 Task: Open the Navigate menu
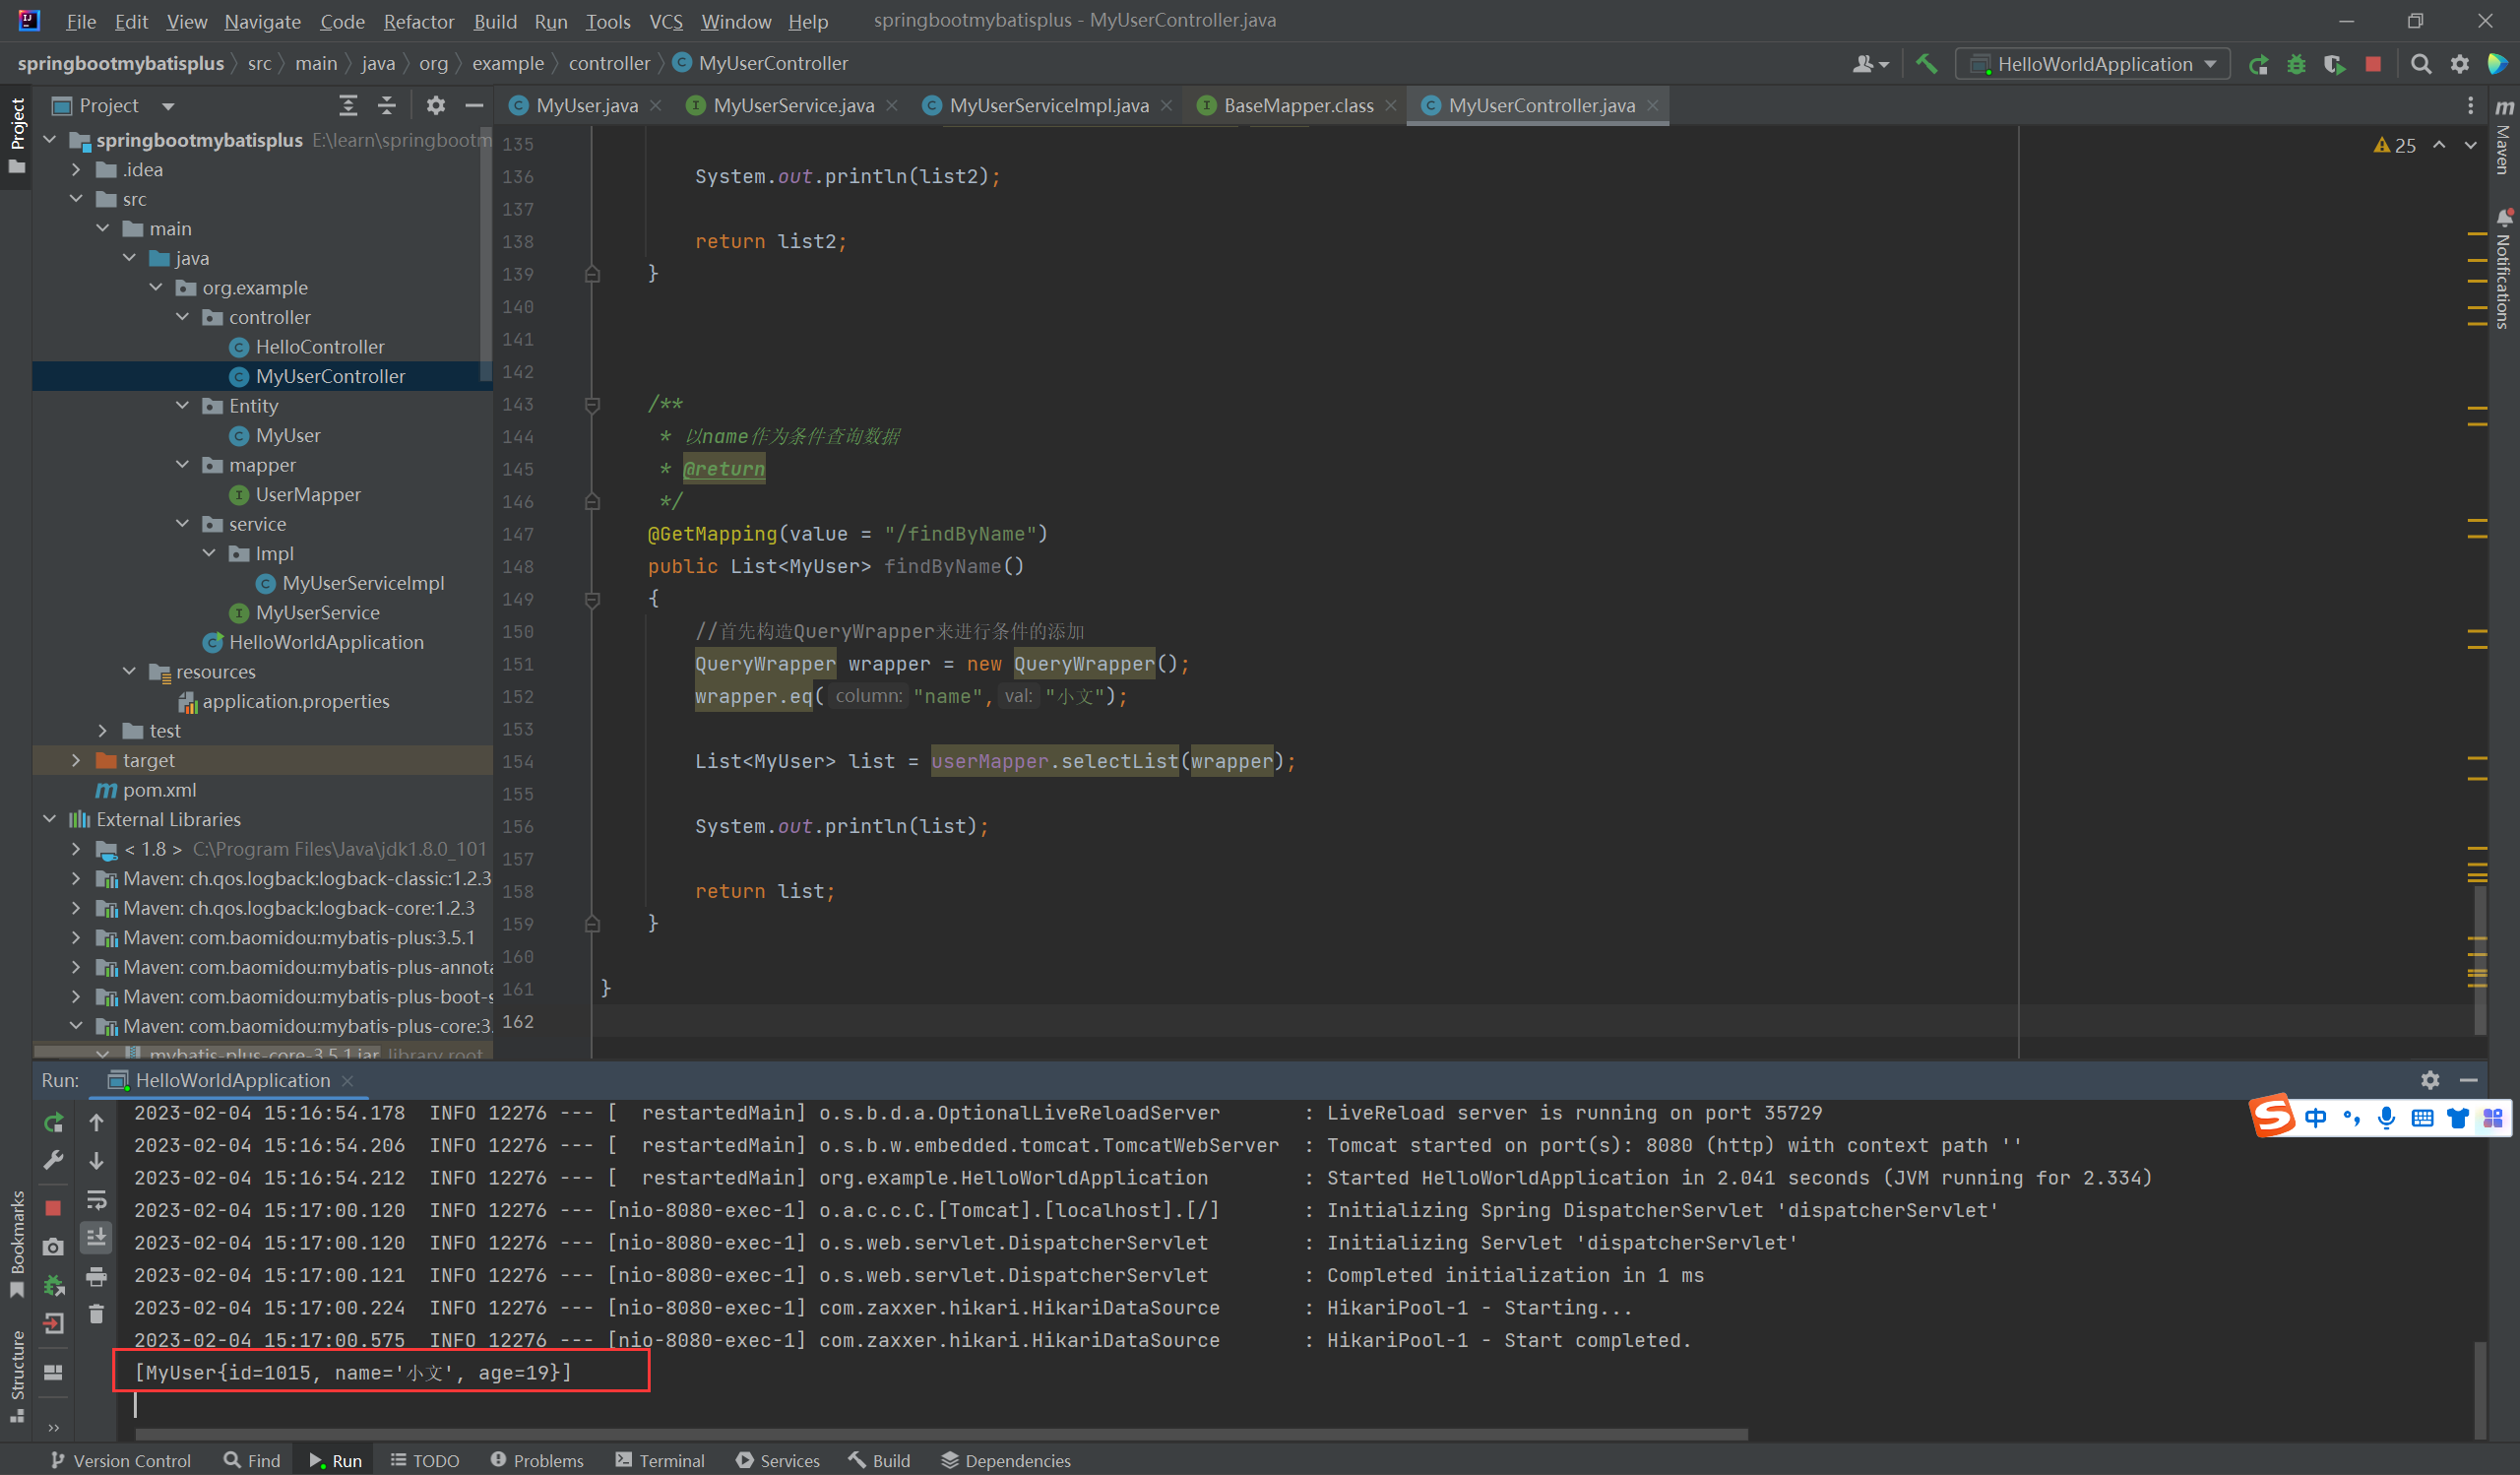262,21
